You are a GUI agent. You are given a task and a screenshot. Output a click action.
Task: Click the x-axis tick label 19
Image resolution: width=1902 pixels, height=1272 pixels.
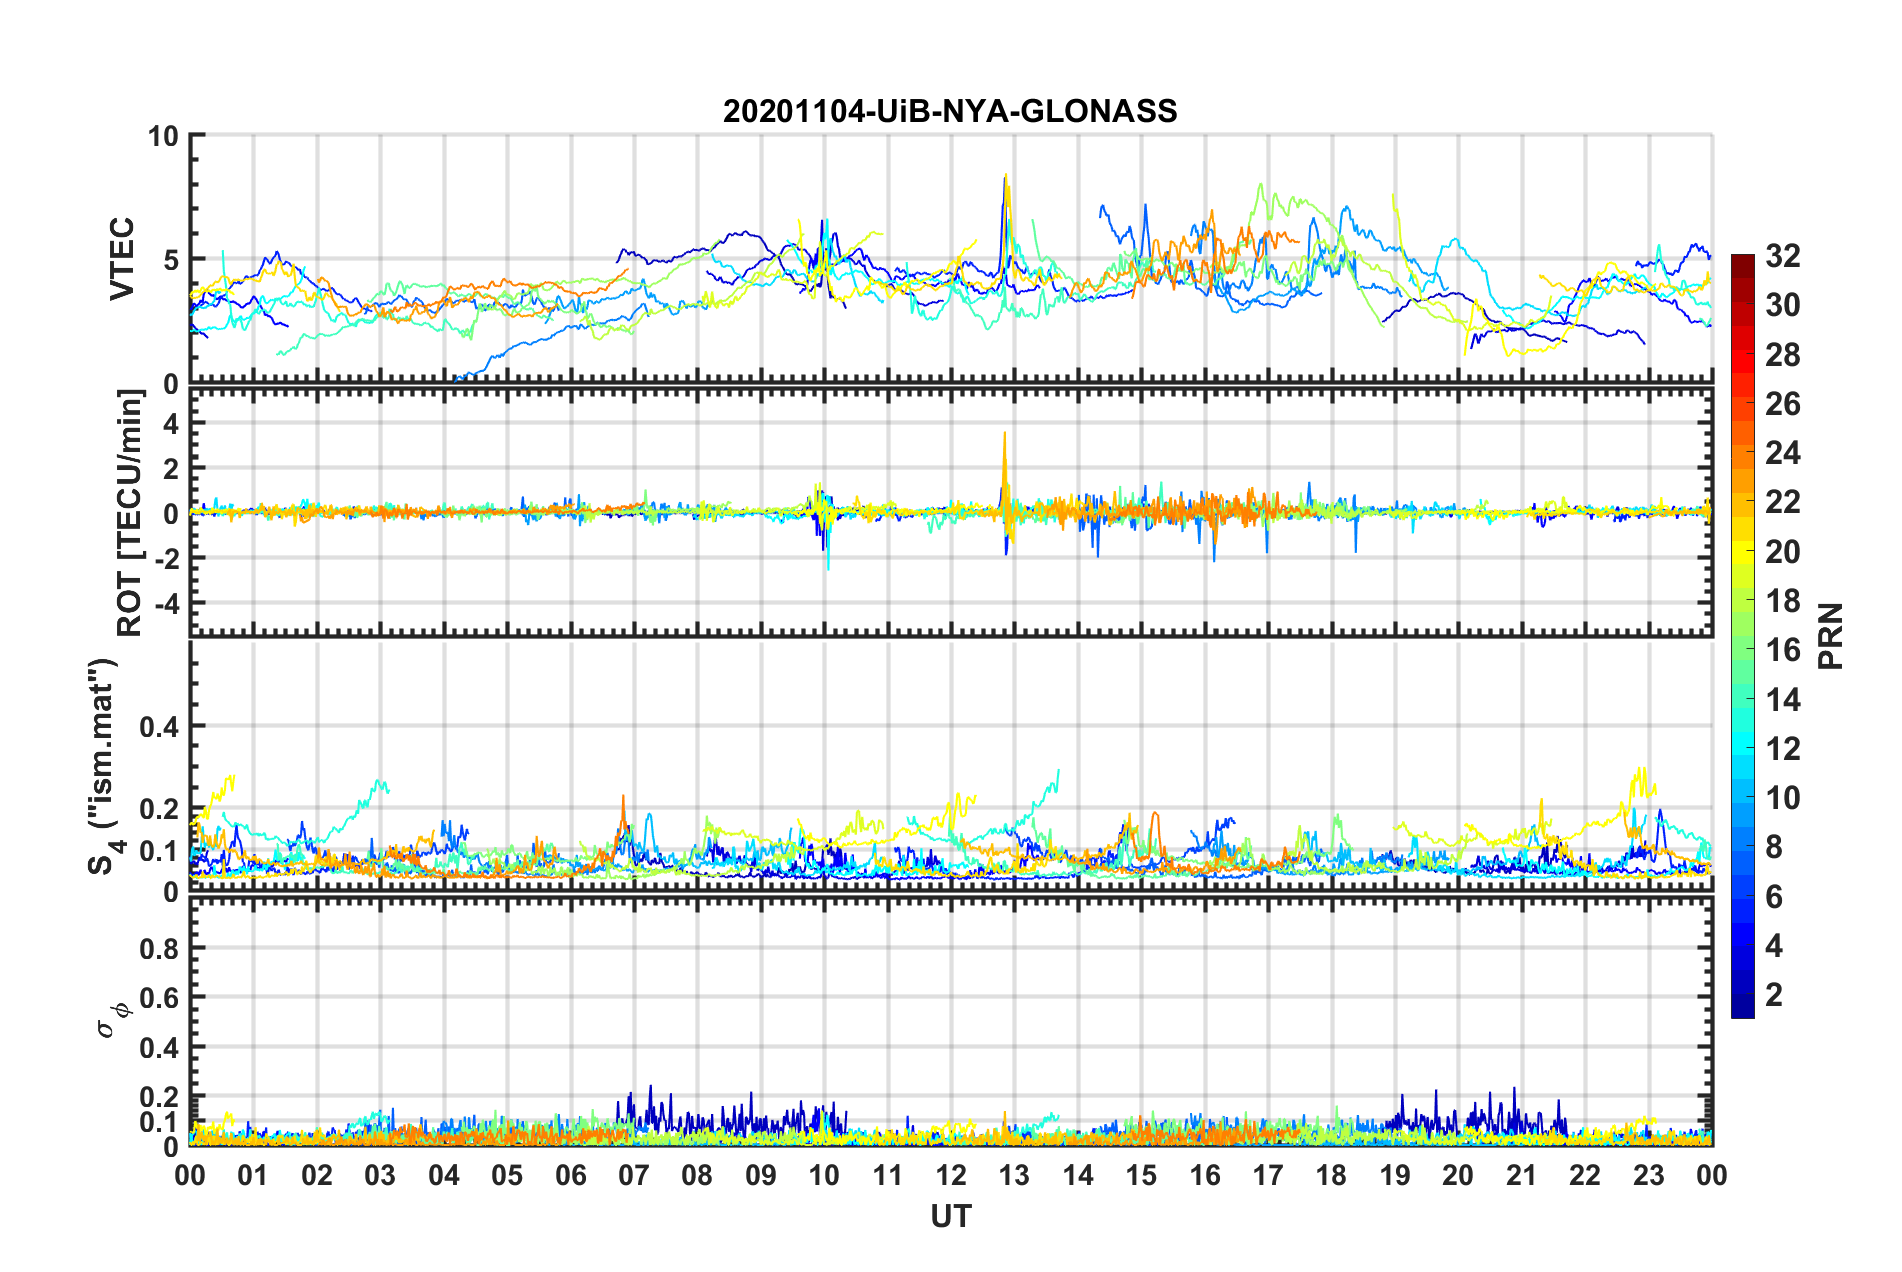(x=1395, y=1175)
